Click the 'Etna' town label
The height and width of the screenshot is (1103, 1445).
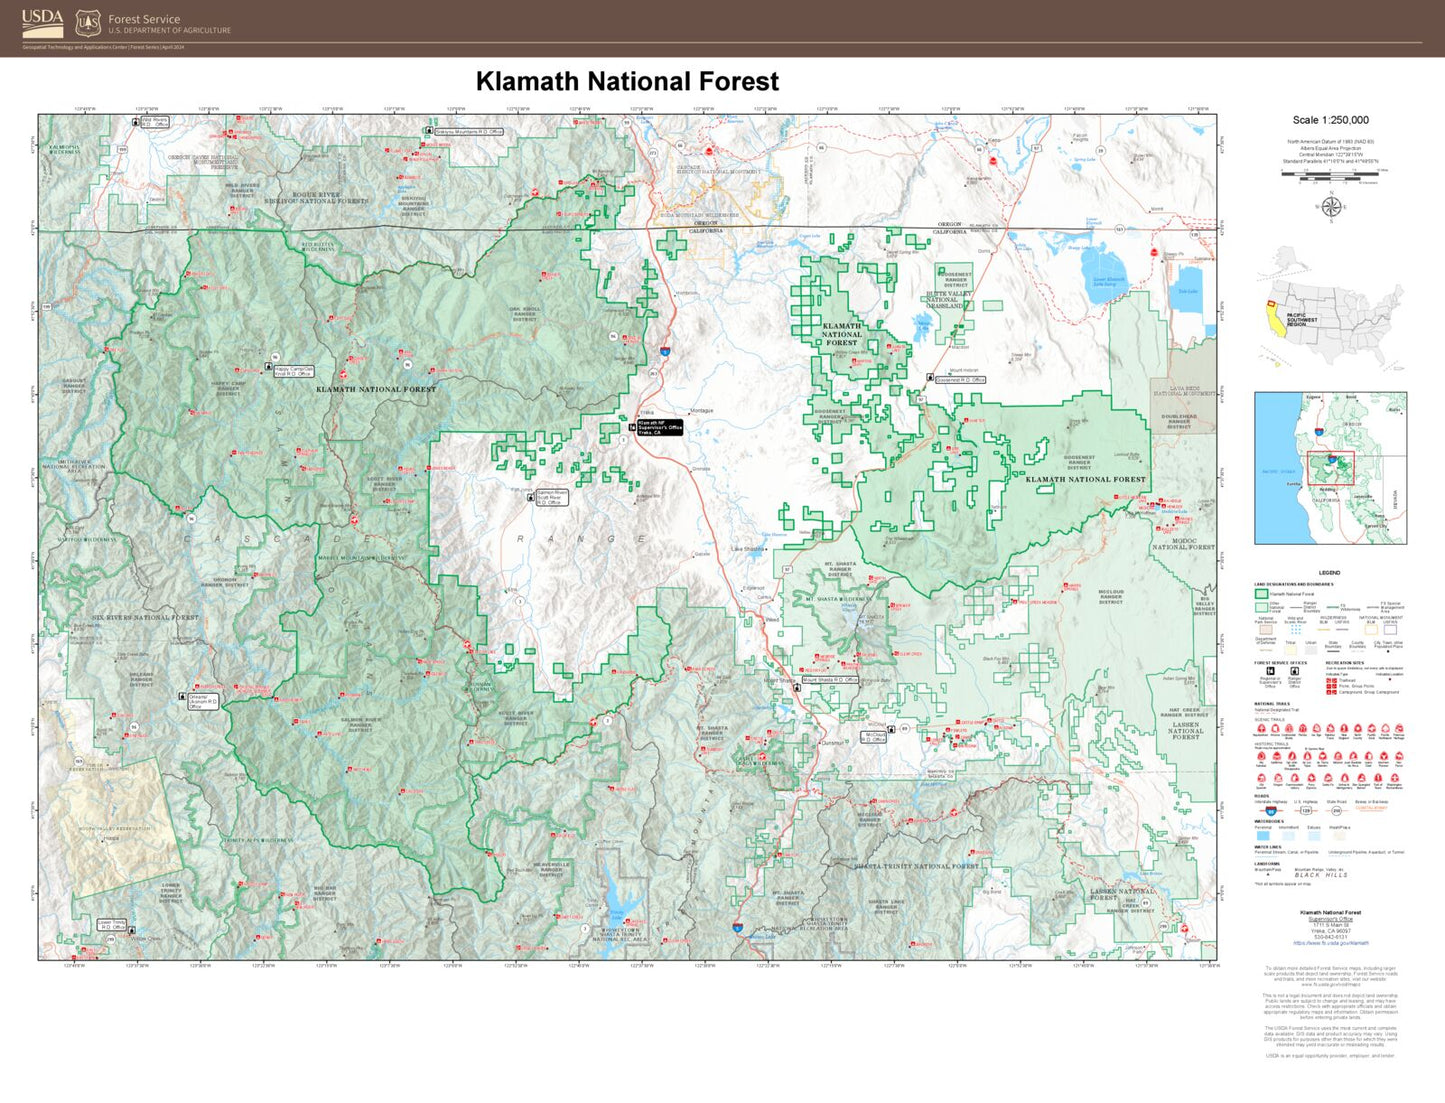coord(512,589)
